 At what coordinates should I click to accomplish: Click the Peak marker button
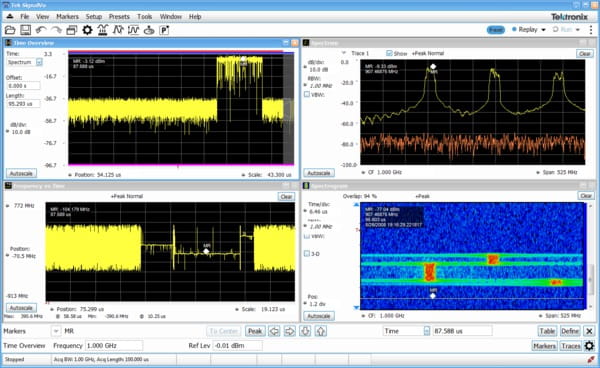[x=255, y=331]
